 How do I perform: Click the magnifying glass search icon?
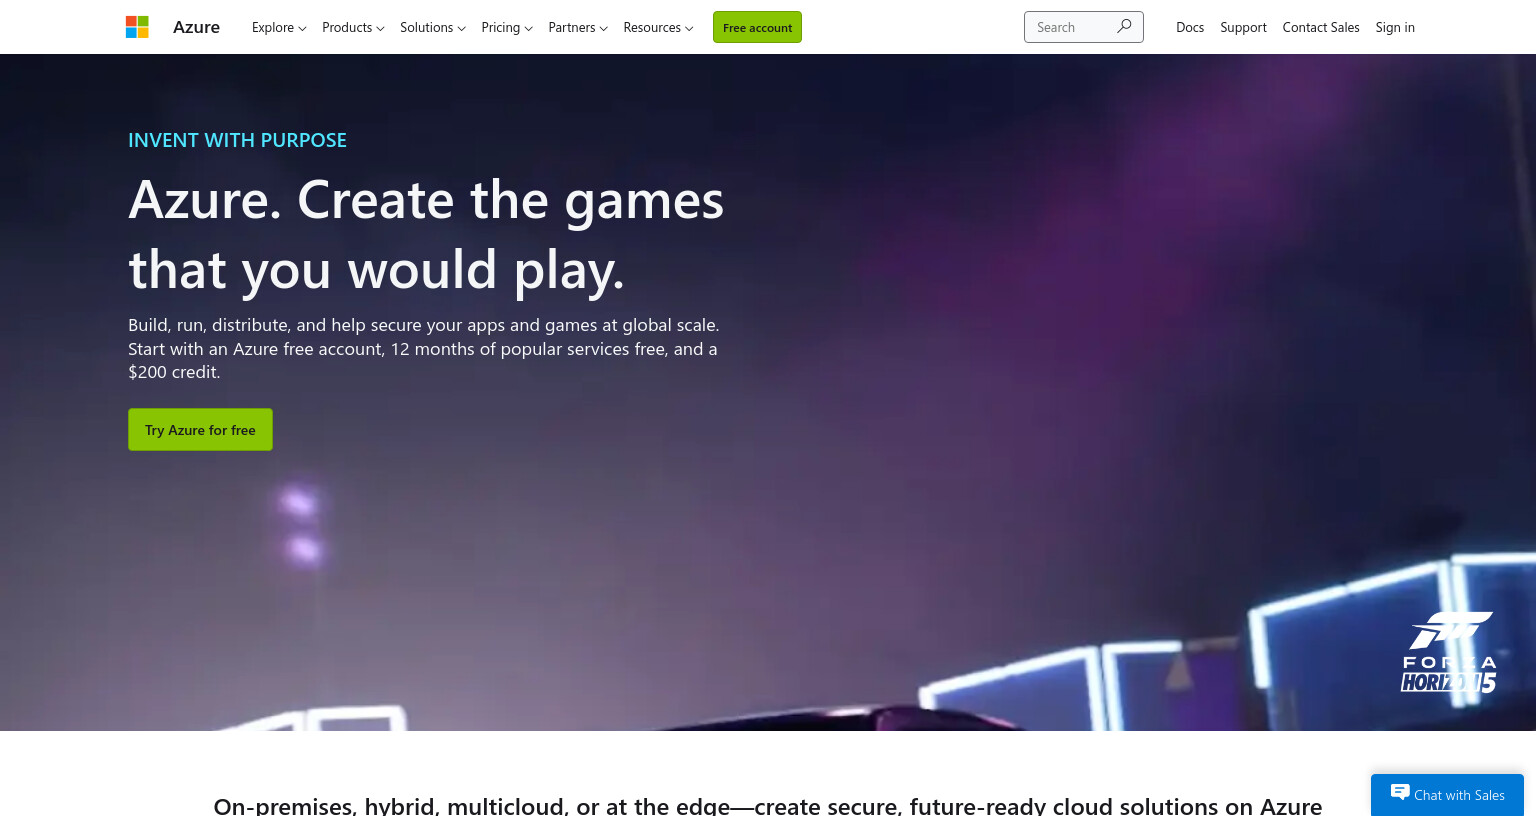[x=1124, y=27]
